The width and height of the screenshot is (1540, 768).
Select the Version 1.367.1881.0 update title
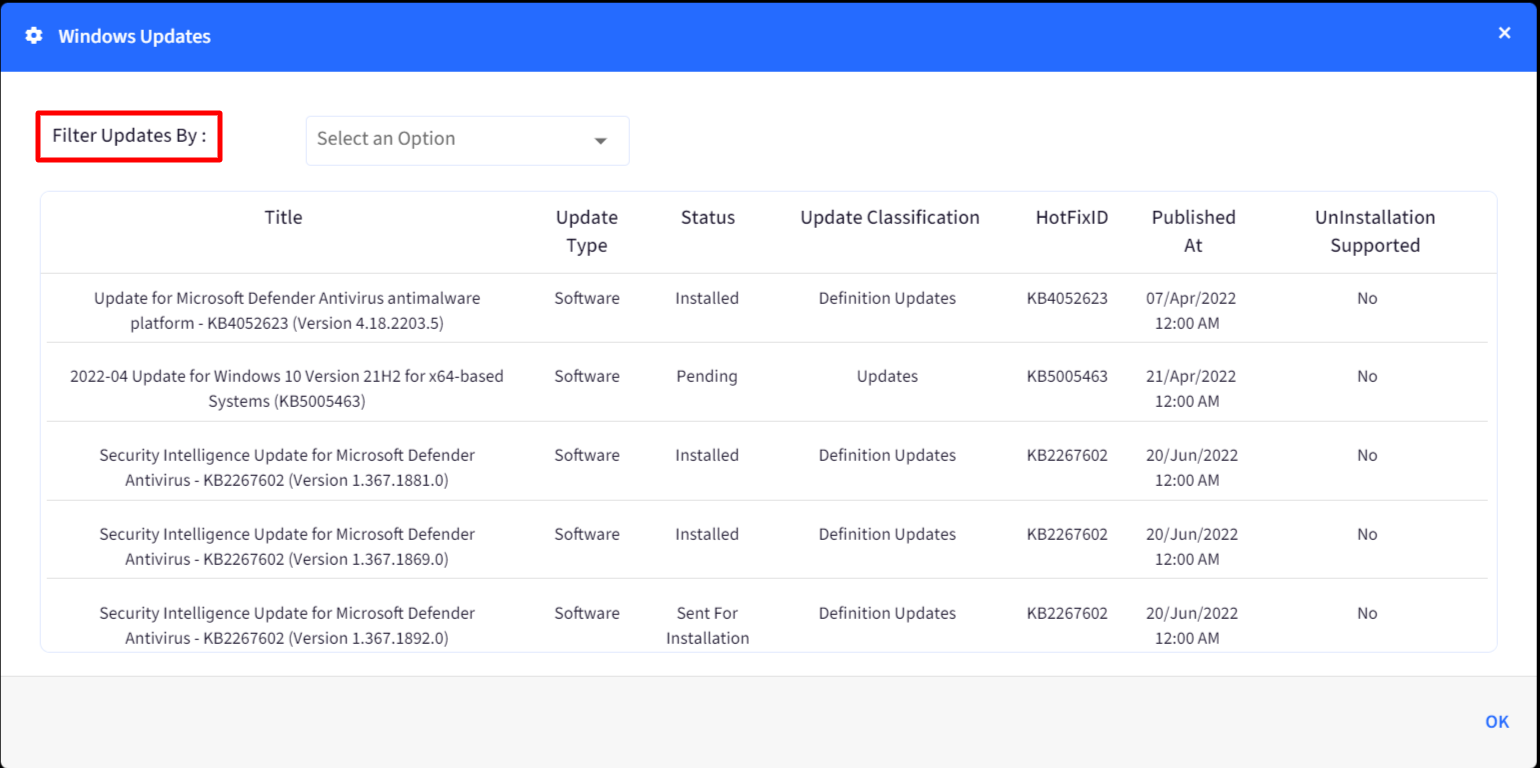tap(287, 468)
